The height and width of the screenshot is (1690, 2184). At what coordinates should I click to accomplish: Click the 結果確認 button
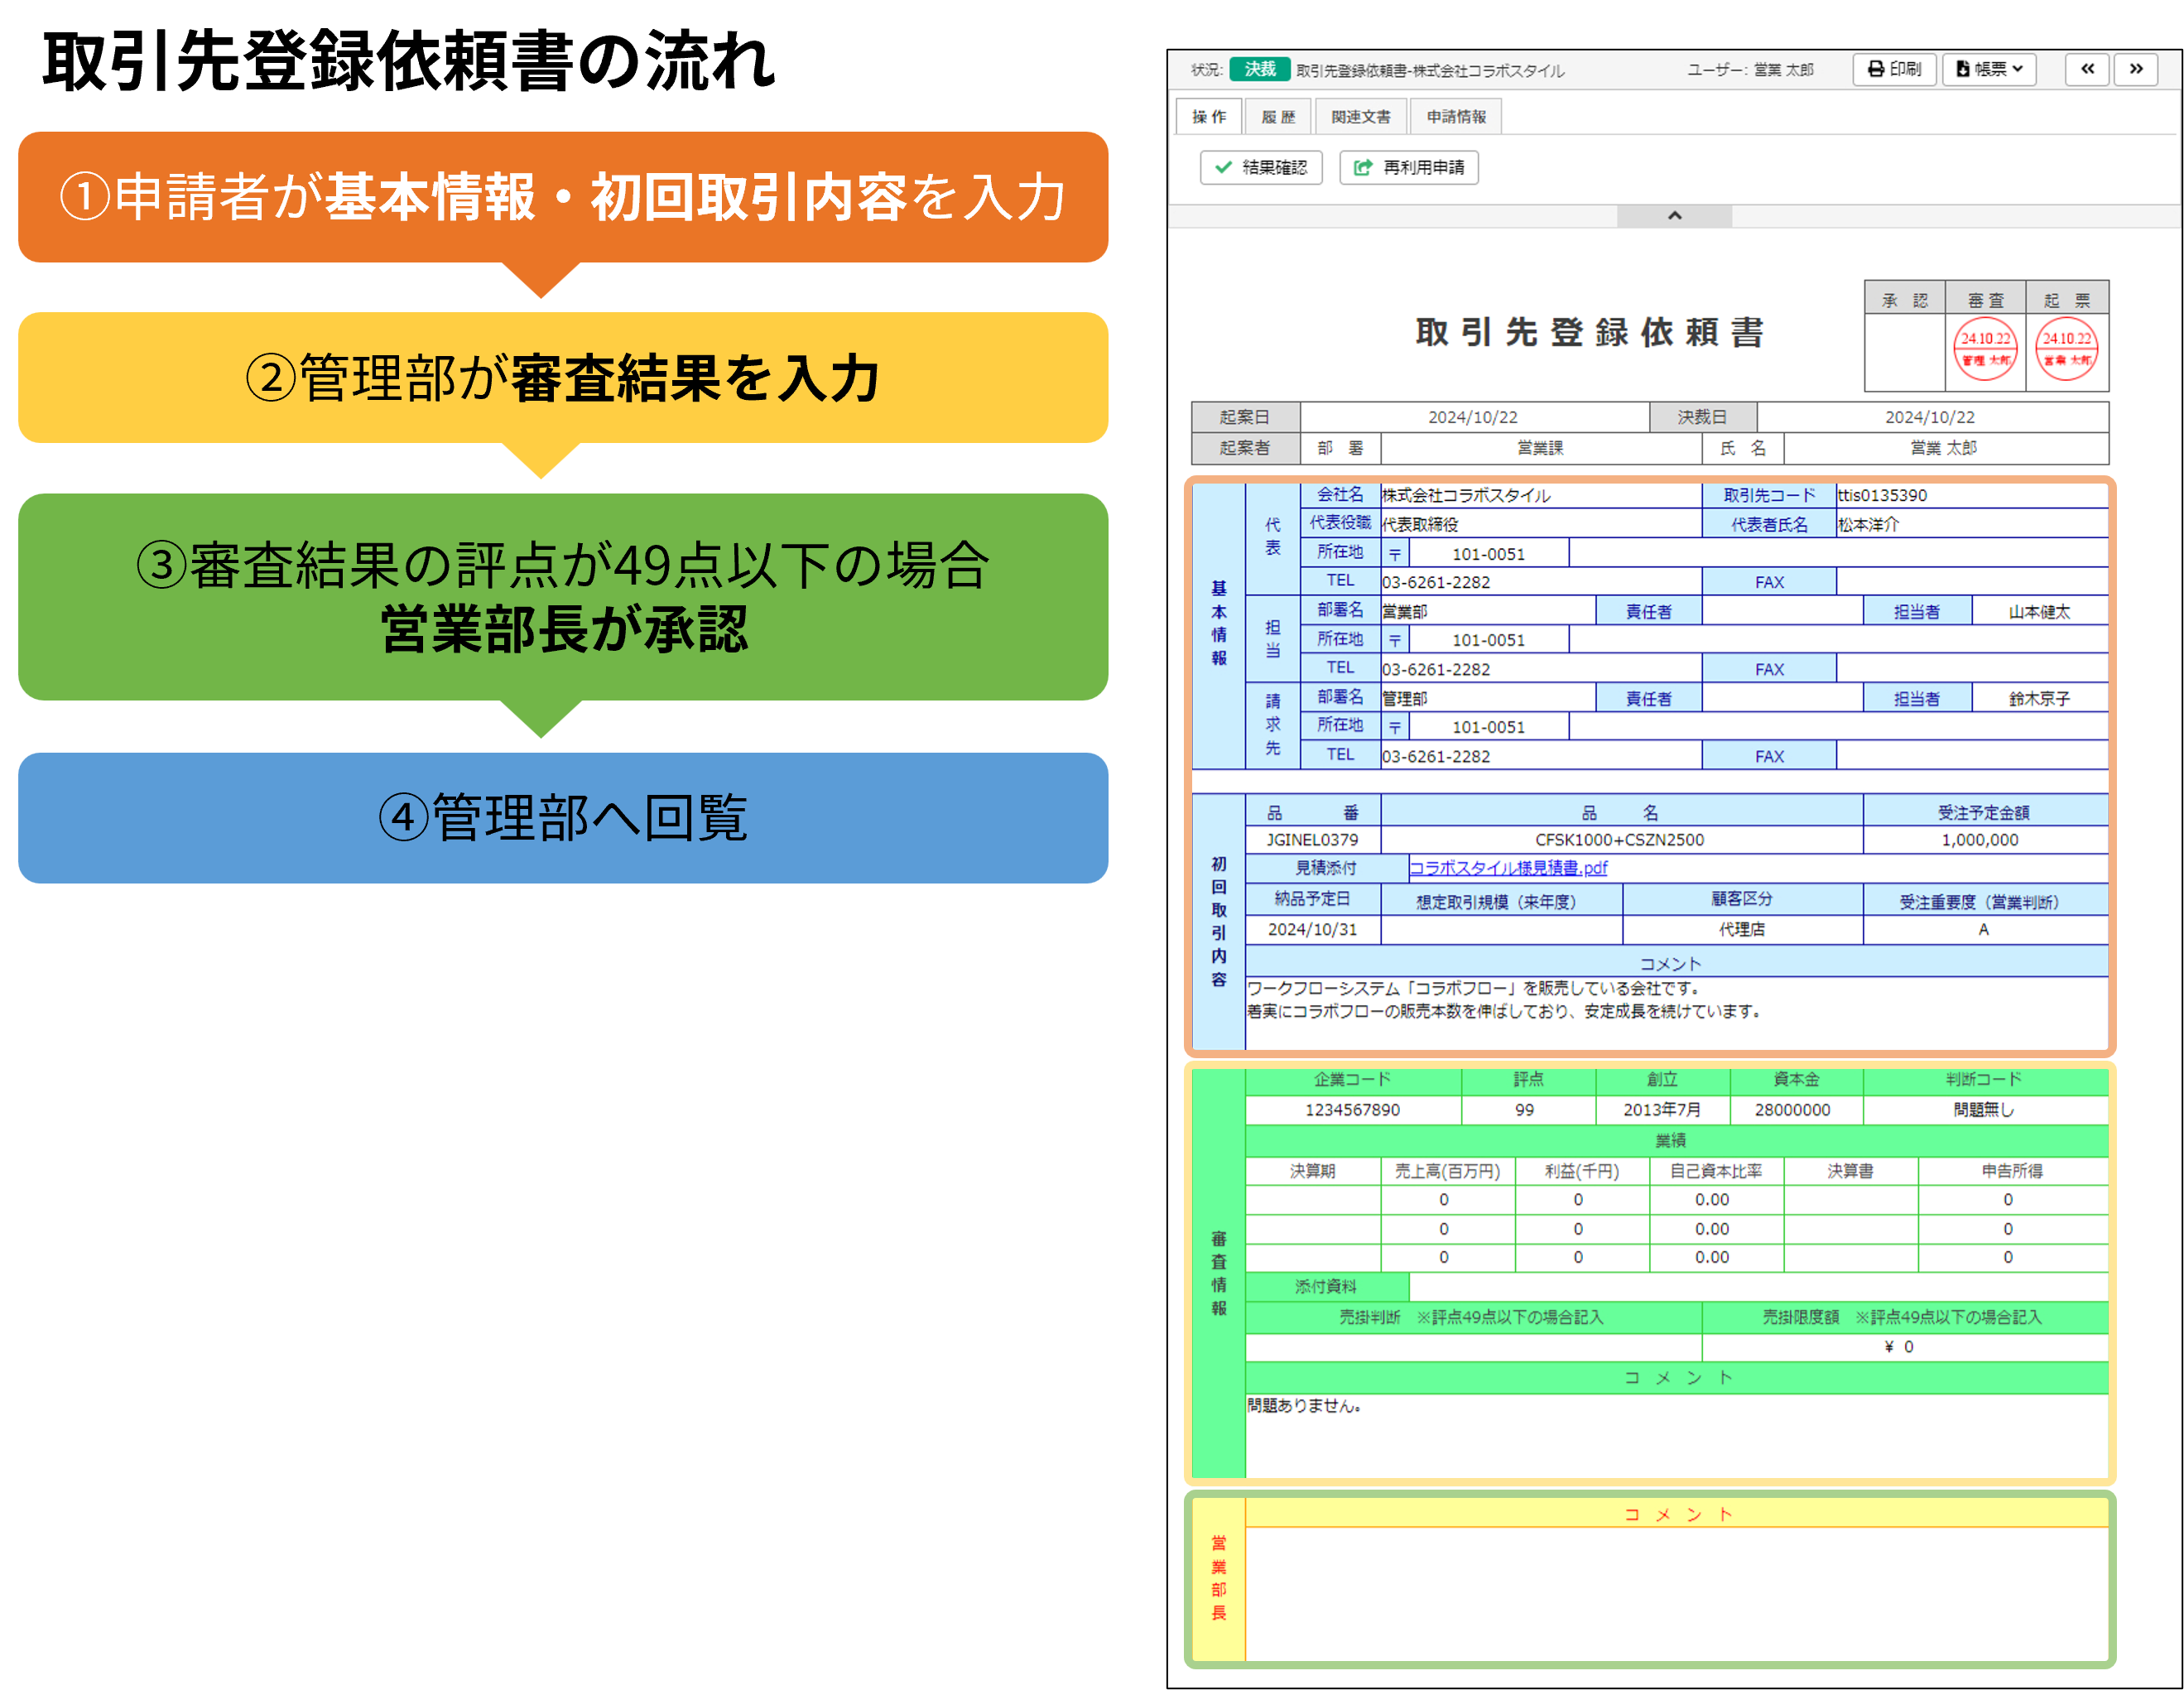pos(1261,167)
